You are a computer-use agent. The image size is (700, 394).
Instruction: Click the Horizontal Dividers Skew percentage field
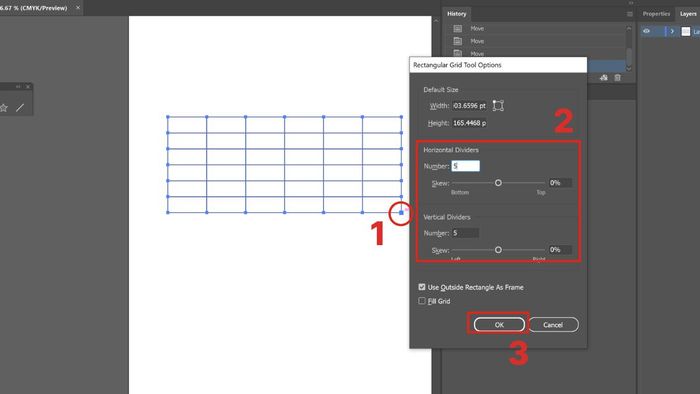560,182
